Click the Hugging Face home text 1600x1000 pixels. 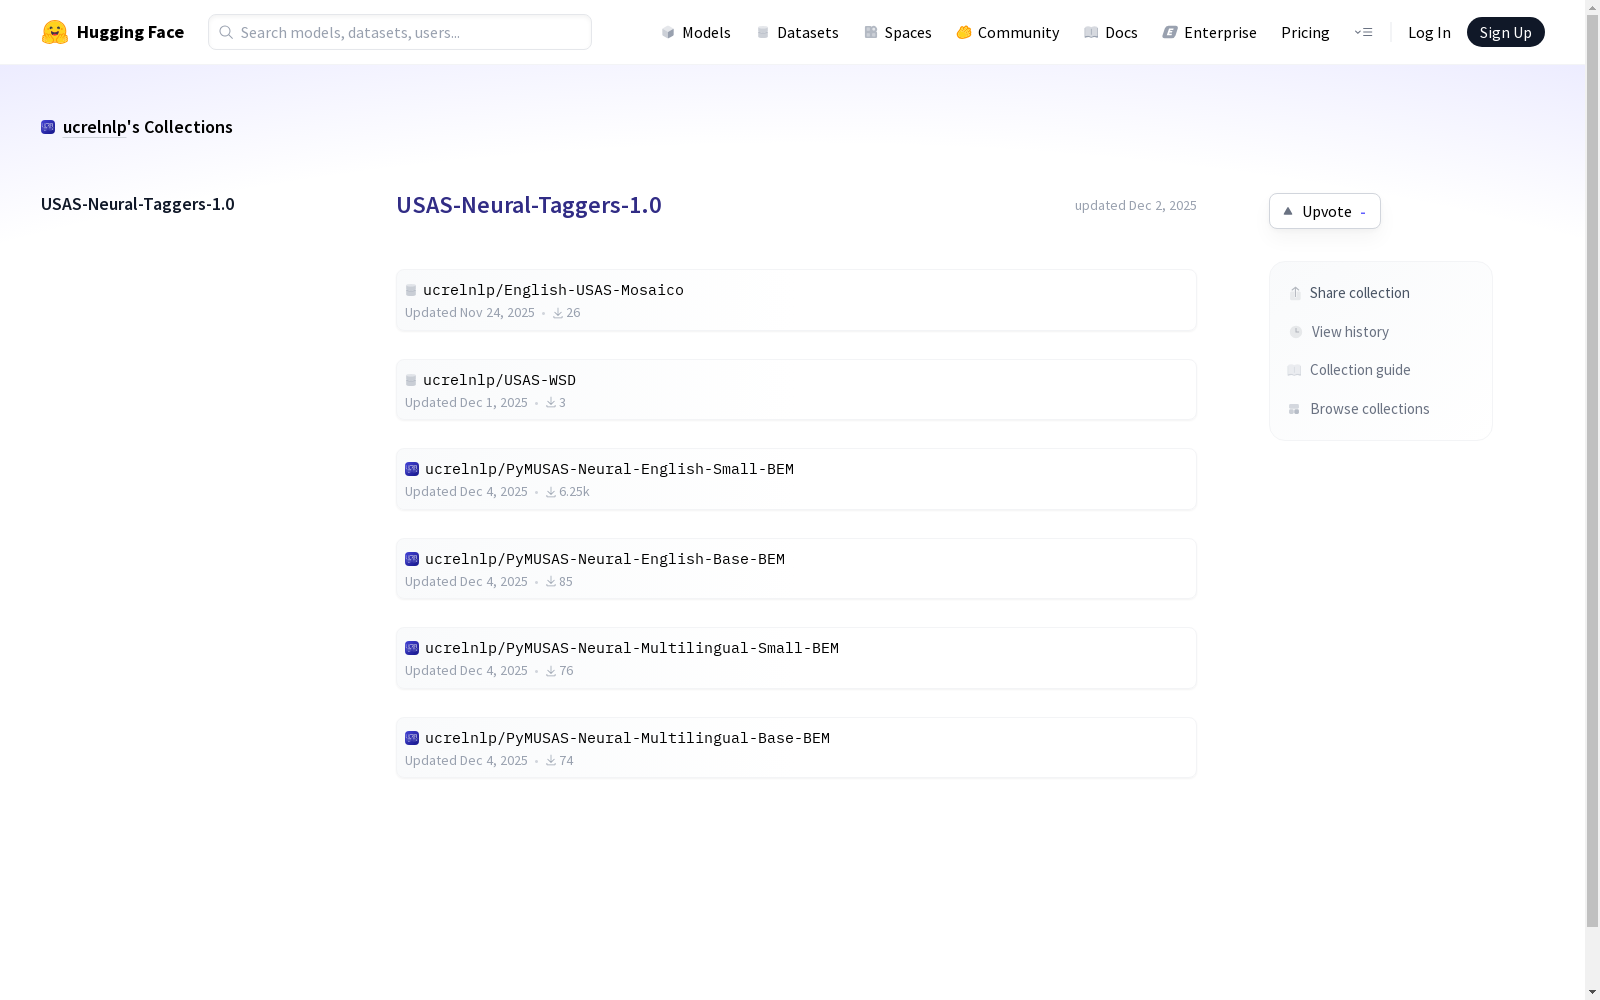click(130, 32)
